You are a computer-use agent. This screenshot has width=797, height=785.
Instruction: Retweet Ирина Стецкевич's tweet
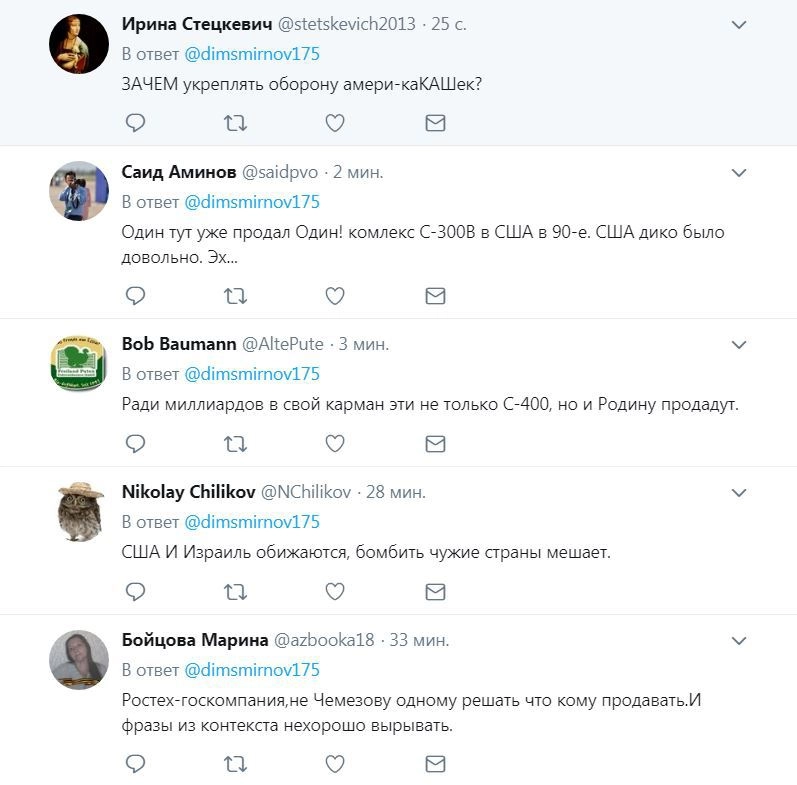(x=235, y=123)
